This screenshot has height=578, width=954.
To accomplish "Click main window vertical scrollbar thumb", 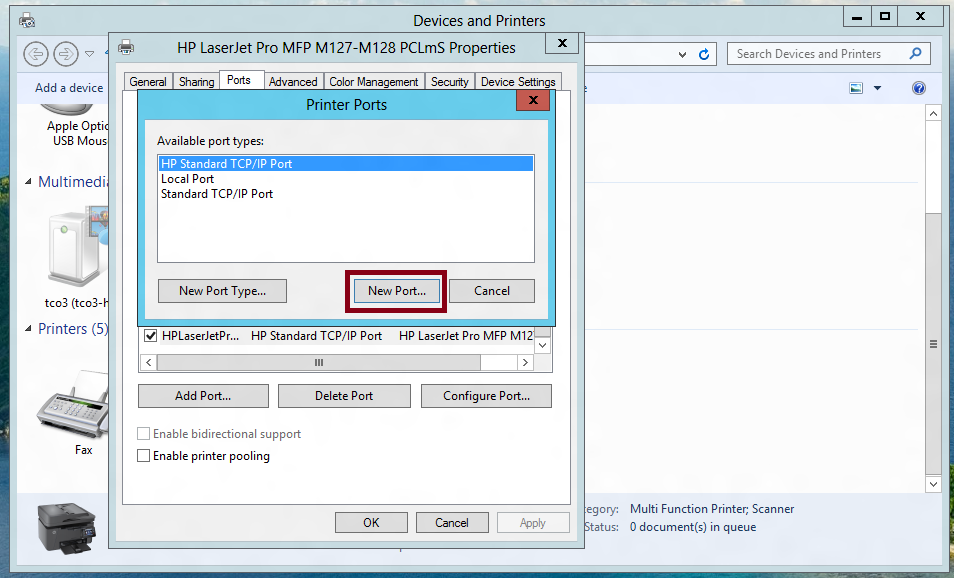I will point(933,344).
